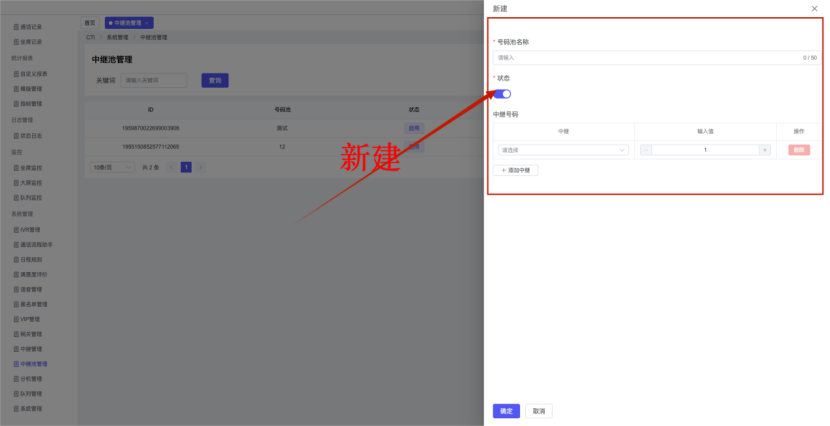This screenshot has height=426, width=830.
Task: Open IVR管理 in the sidebar
Action: (32, 229)
